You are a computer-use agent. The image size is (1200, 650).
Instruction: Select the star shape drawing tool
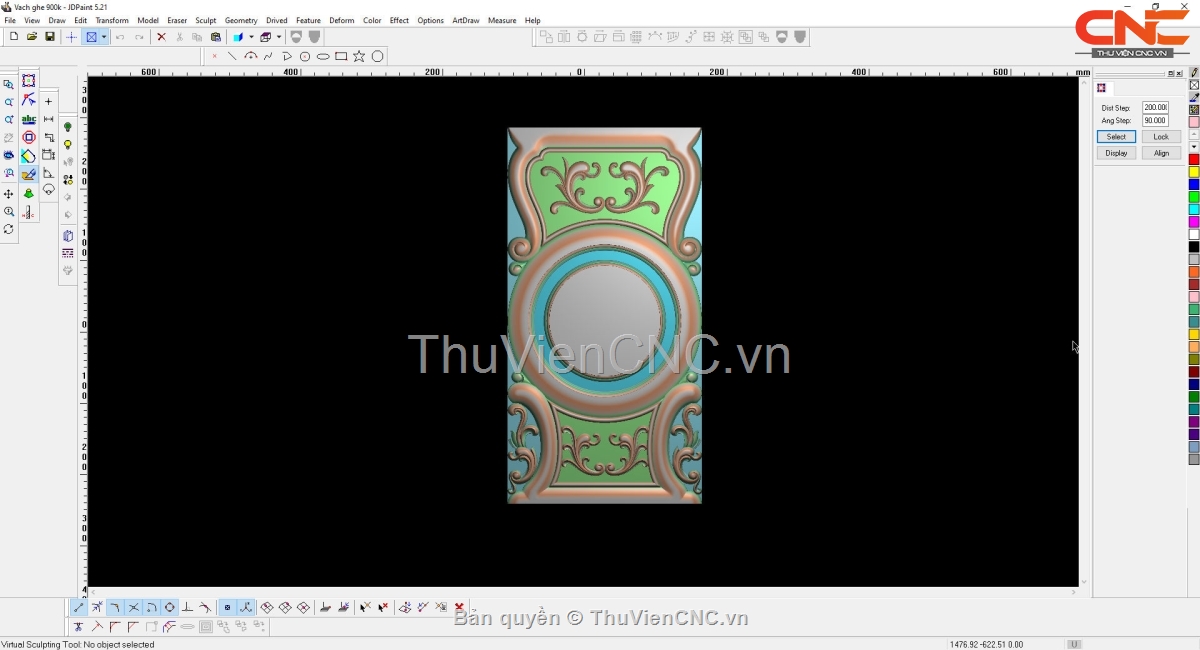pyautogui.click(x=359, y=56)
